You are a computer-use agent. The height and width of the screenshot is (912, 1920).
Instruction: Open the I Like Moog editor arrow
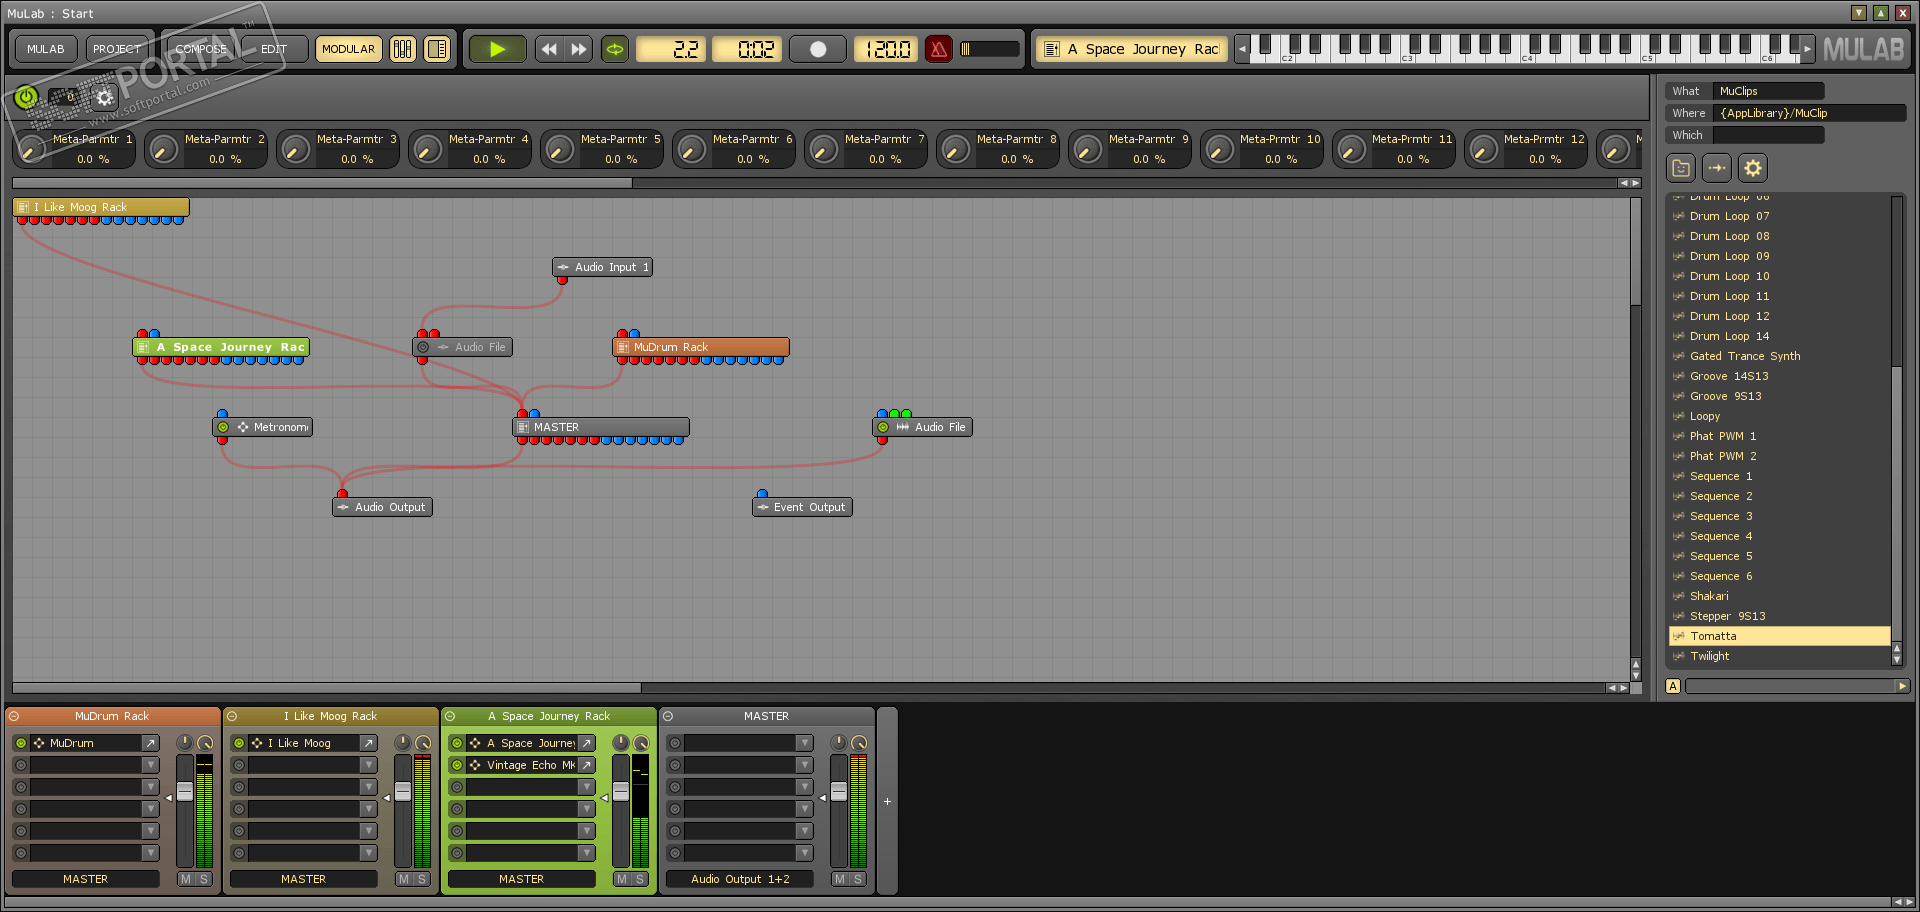[x=368, y=743]
